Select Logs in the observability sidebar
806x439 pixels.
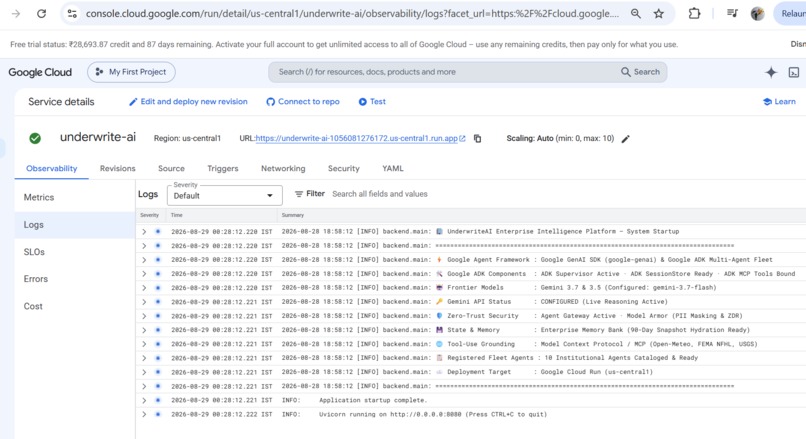[75, 225]
